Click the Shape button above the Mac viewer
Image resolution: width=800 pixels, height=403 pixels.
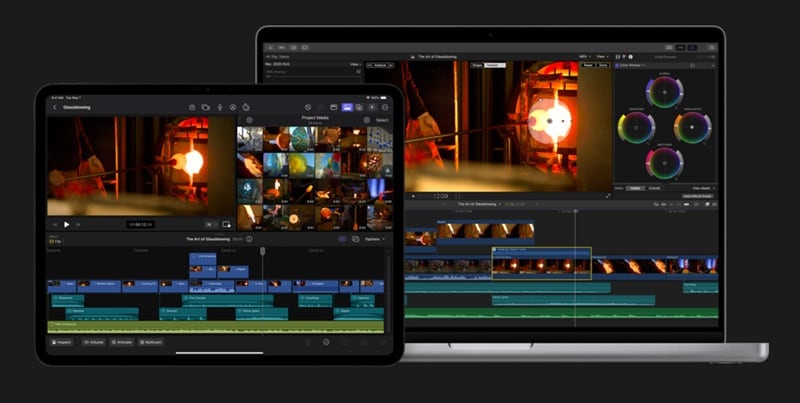coord(477,65)
